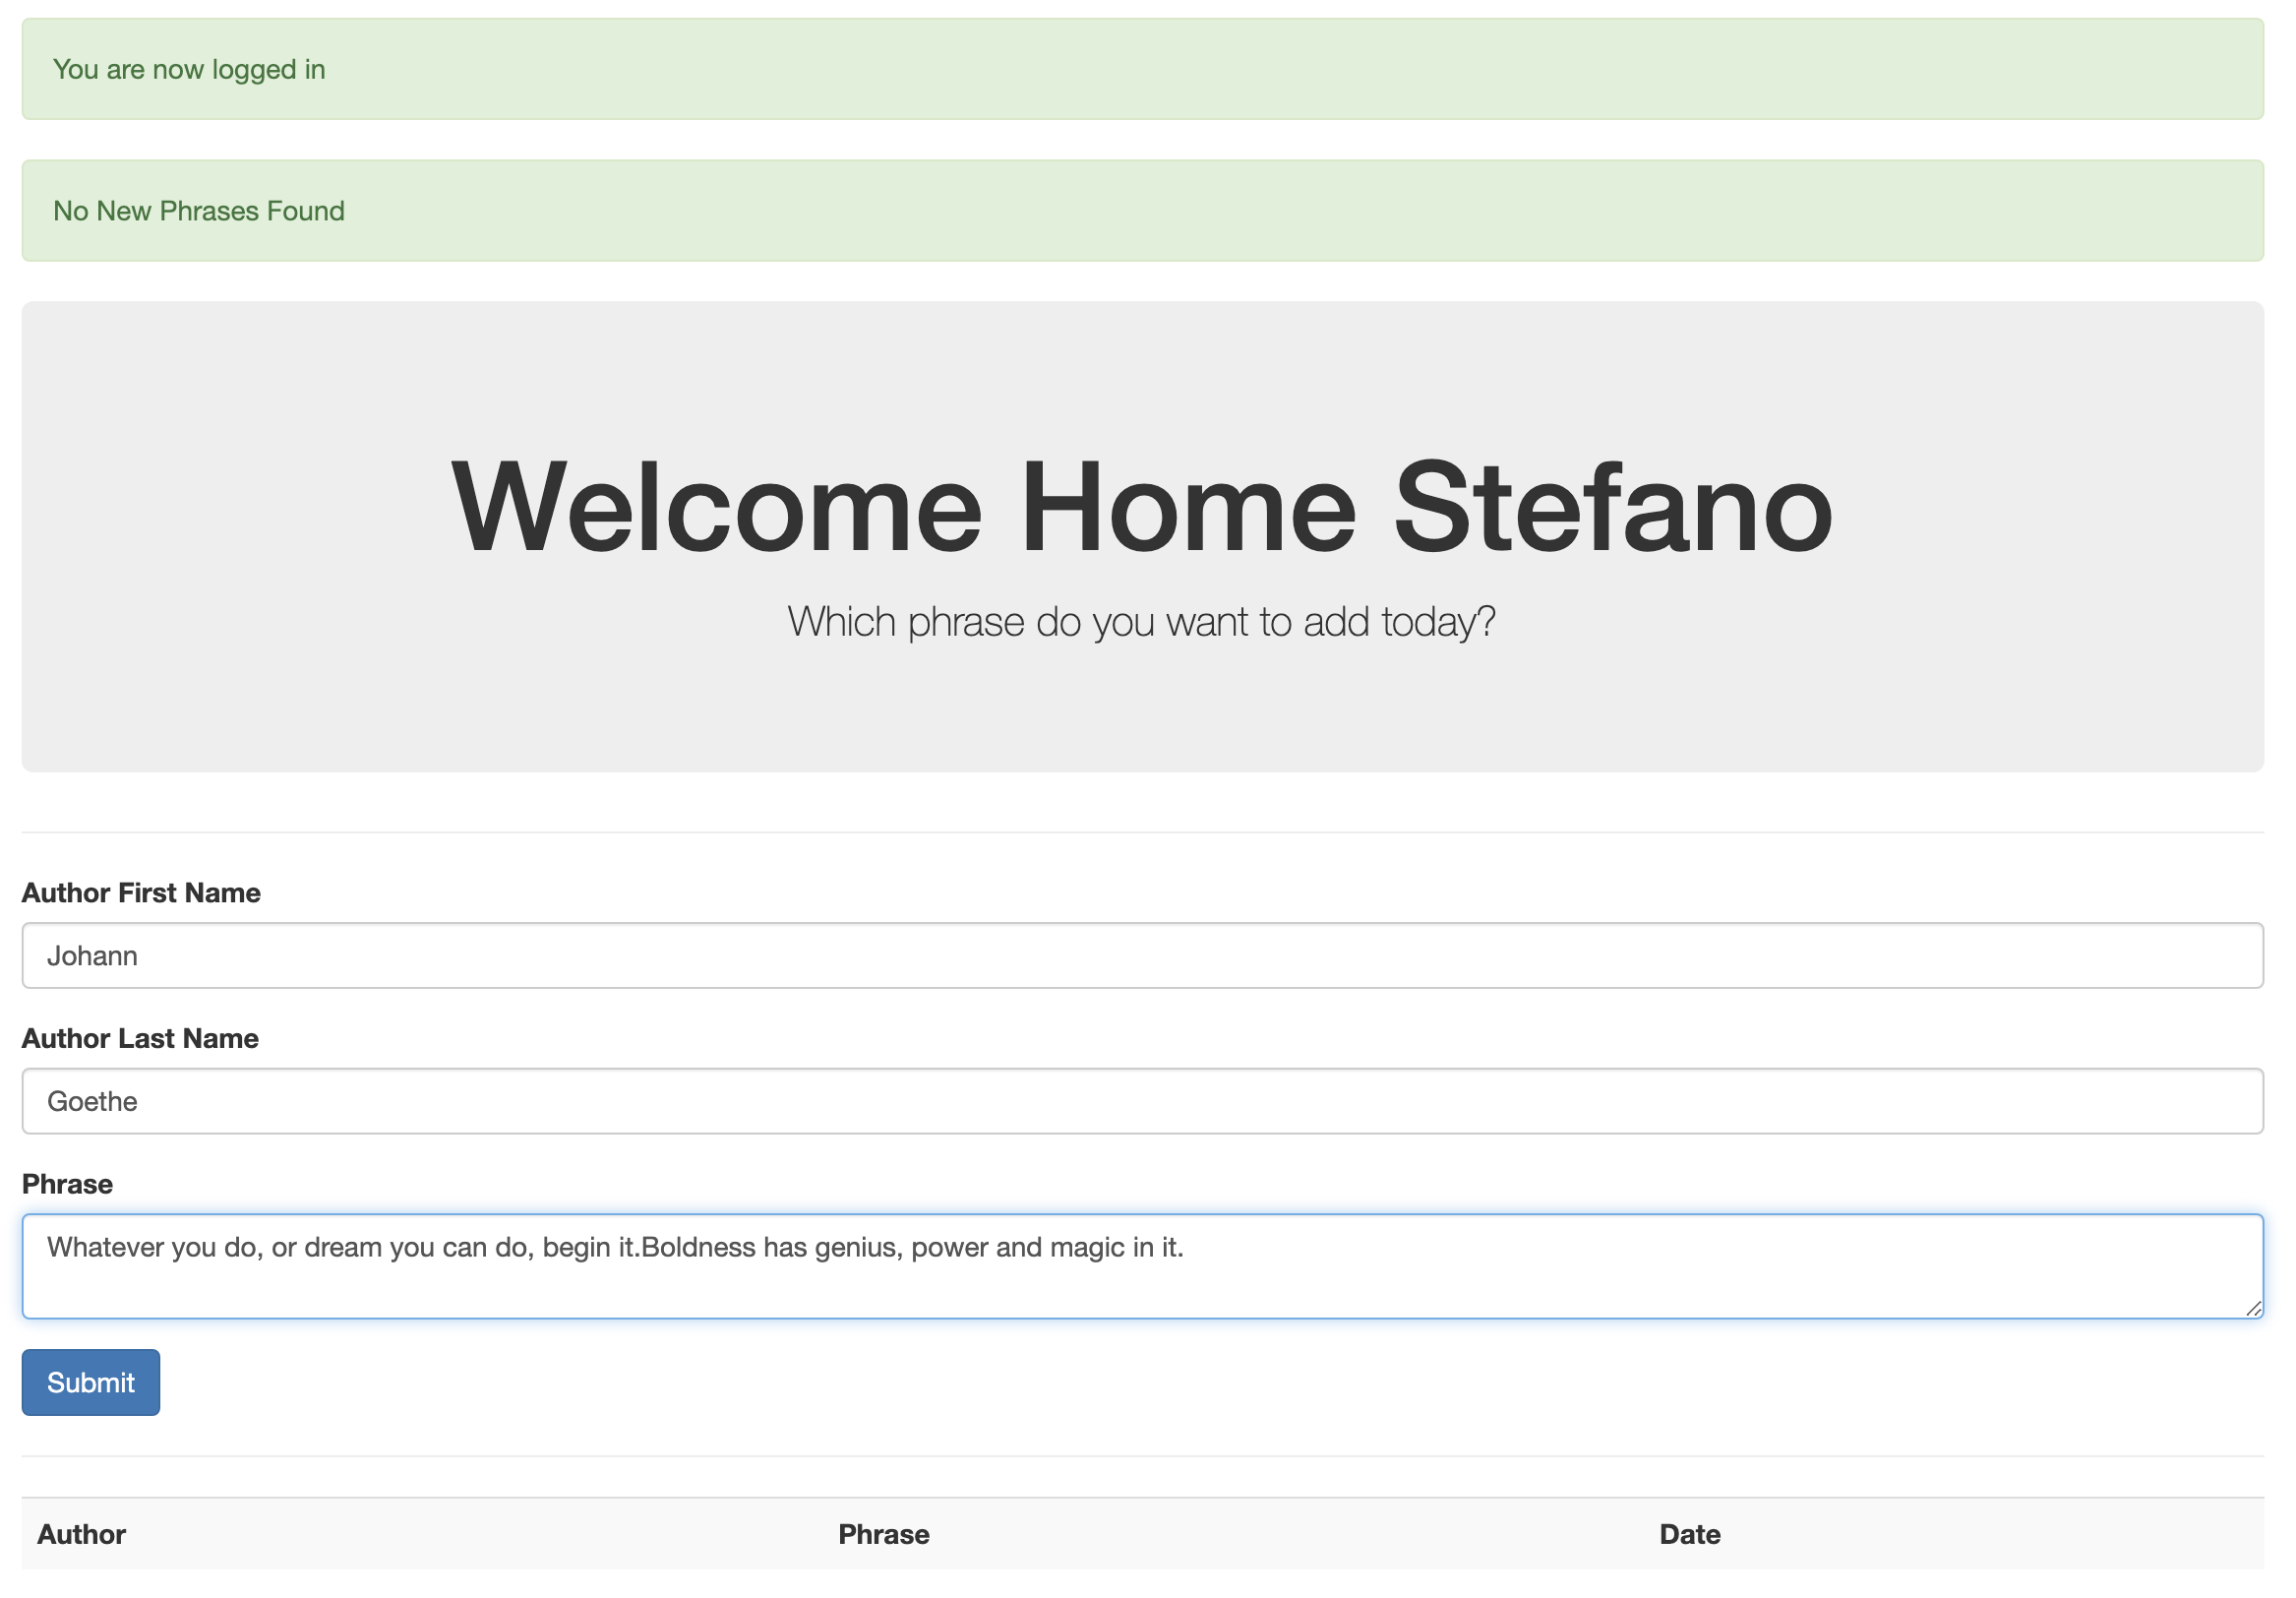Viewport: 2296px width, 1598px height.
Task: Click the Phrase column header
Action: pyautogui.click(x=884, y=1534)
